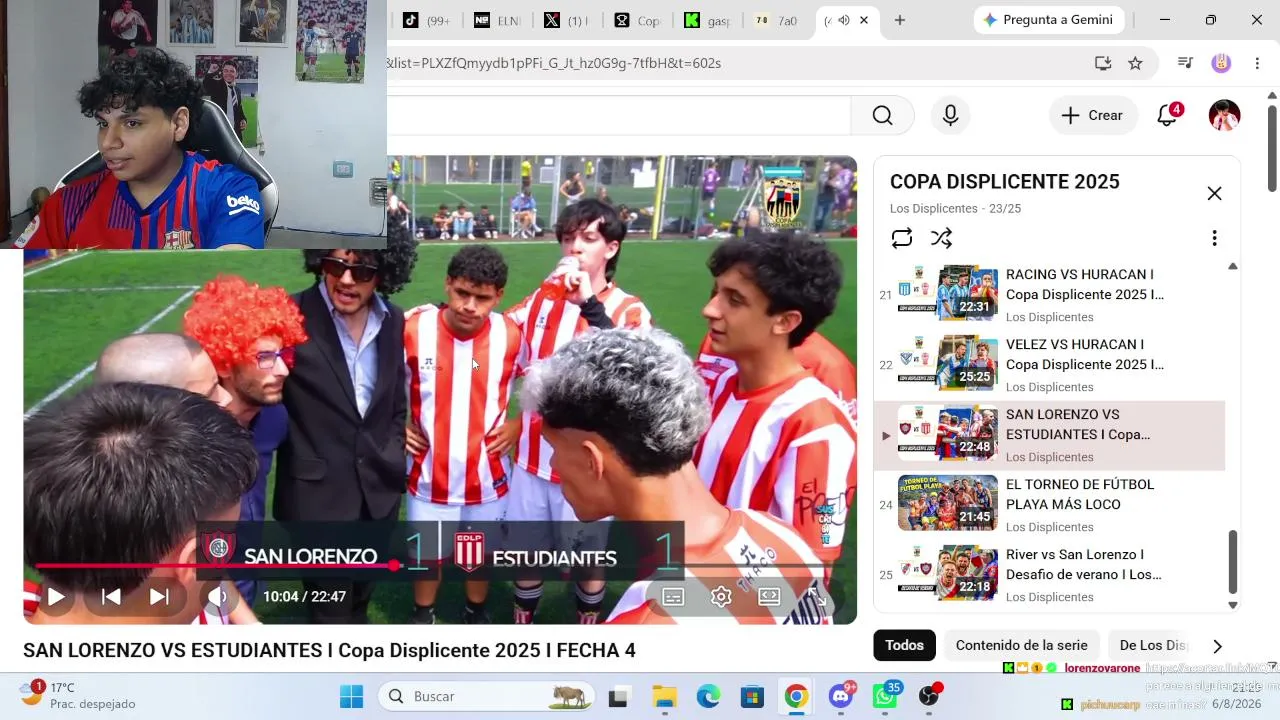Click the browser address bar URL
The width and height of the screenshot is (1280, 720).
pos(553,63)
